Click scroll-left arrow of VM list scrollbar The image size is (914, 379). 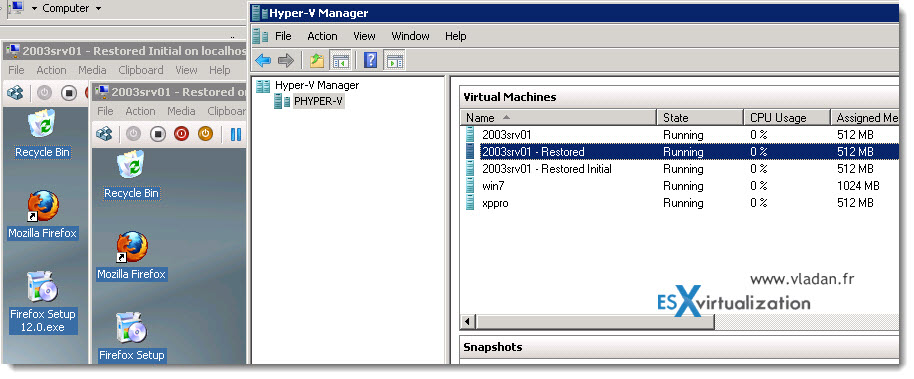click(467, 322)
